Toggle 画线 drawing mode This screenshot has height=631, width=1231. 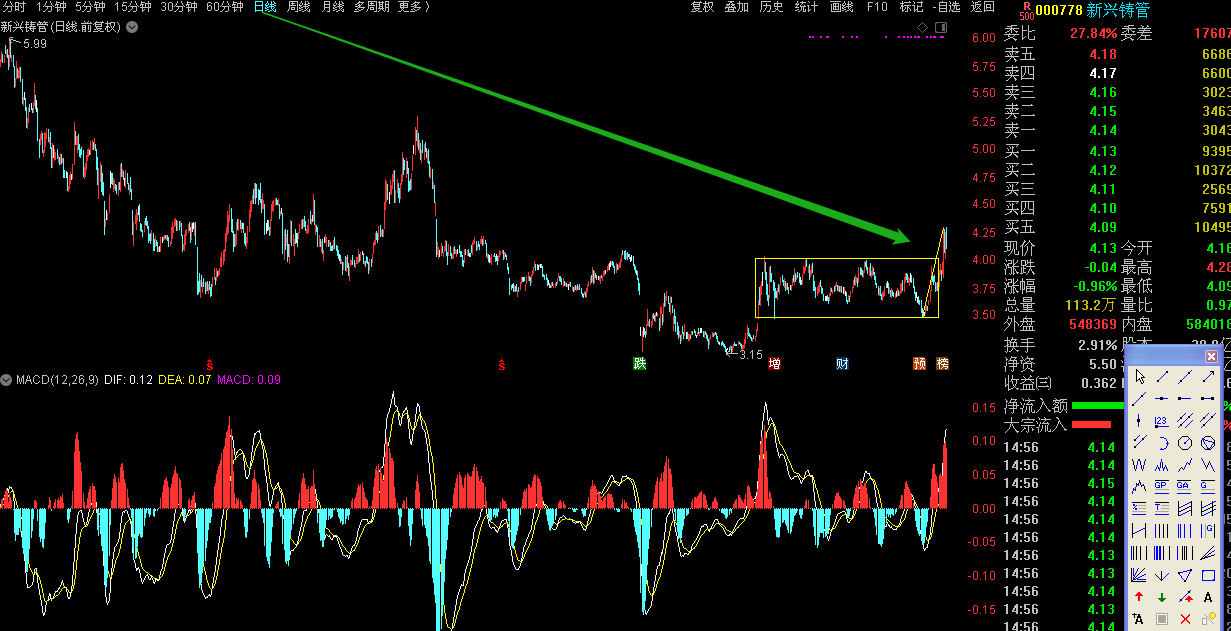pyautogui.click(x=842, y=7)
